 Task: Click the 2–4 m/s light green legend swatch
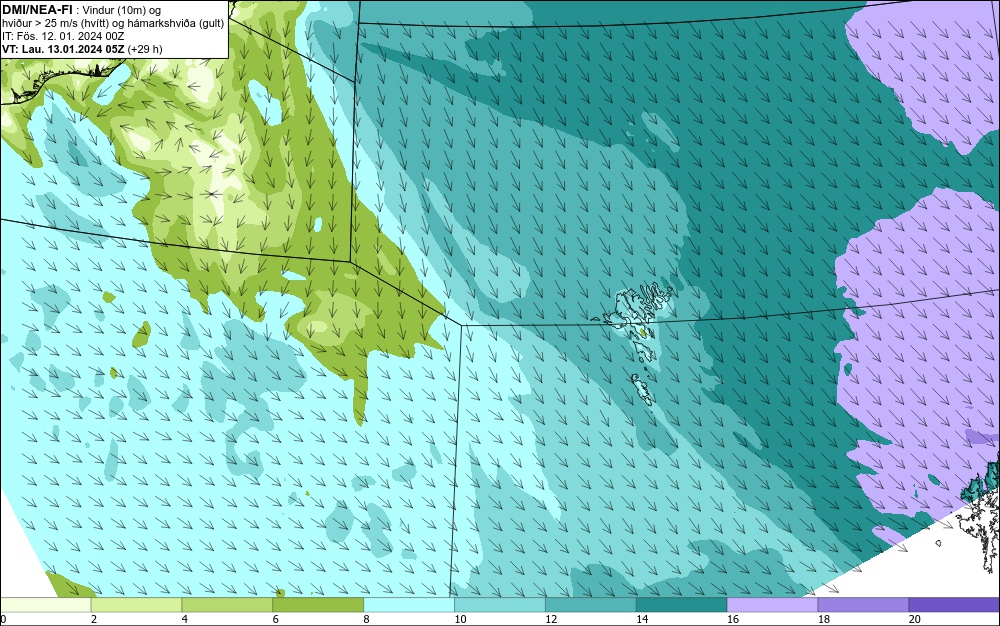(x=136, y=604)
